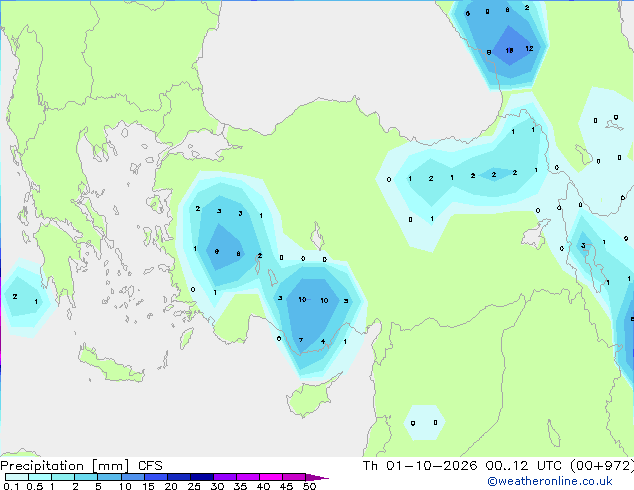This screenshot has width=634, height=490.
Task: Click the '25' legend scale label
Action: (194, 486)
